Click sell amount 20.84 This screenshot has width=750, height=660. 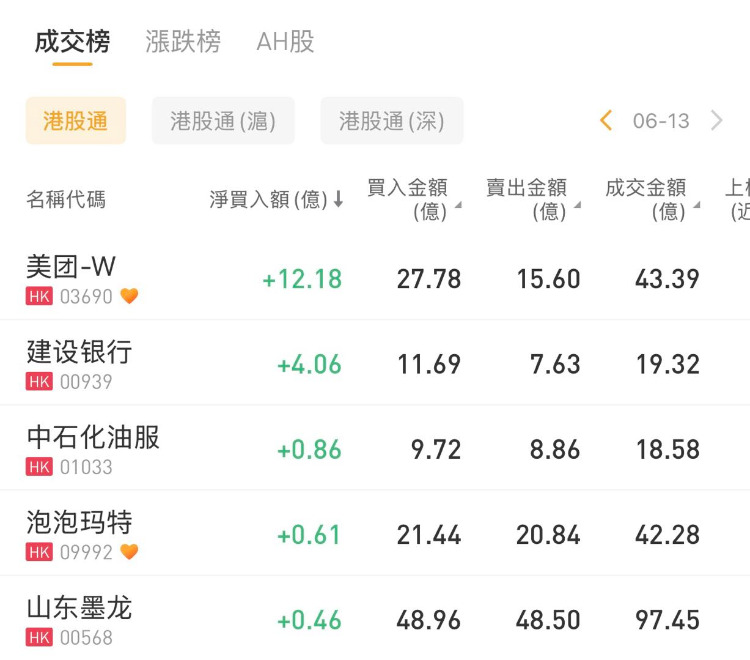click(x=549, y=535)
